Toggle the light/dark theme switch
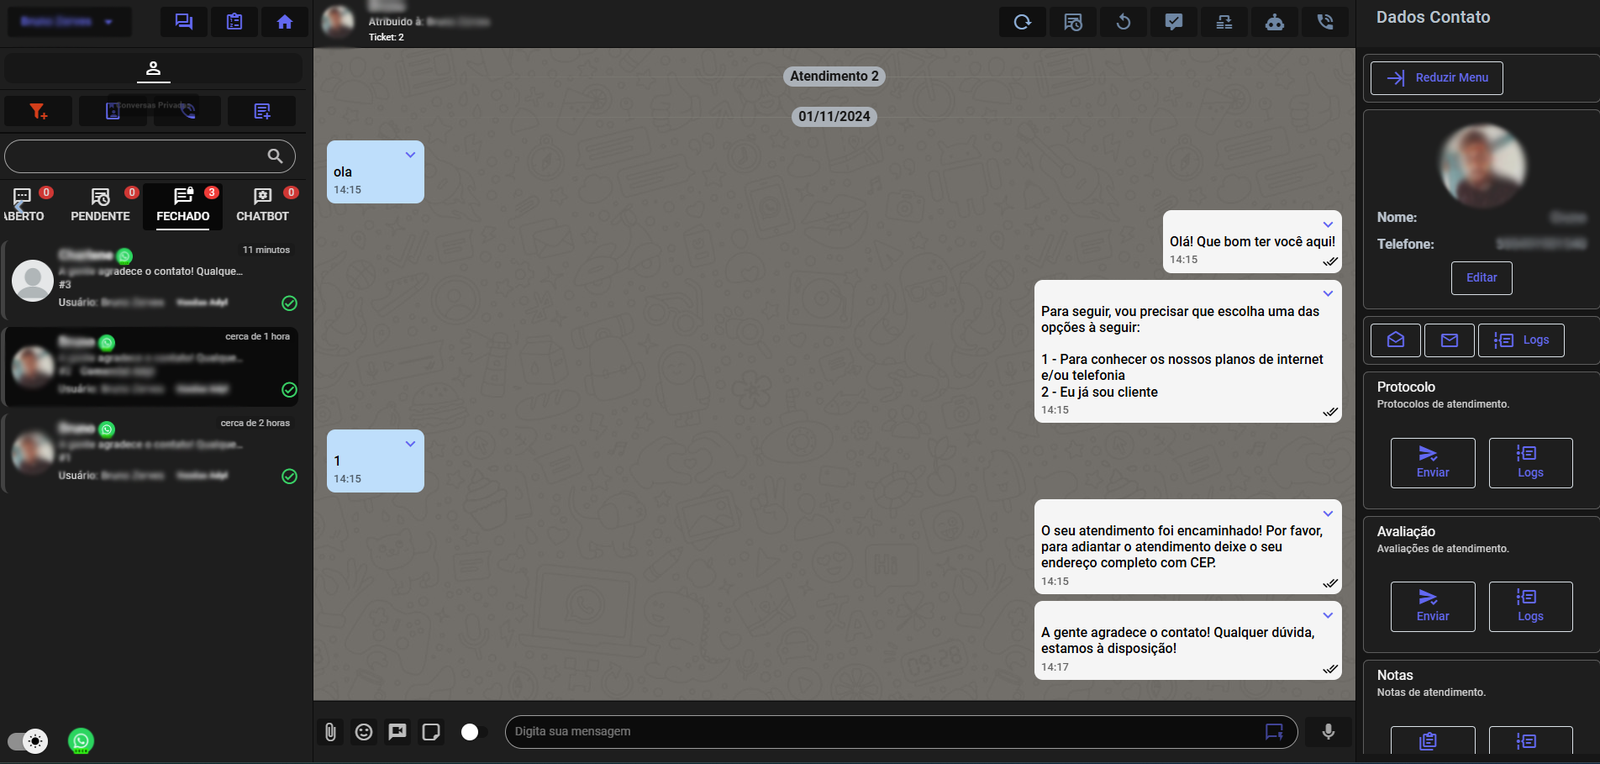Image resolution: width=1600 pixels, height=764 pixels. click(27, 741)
